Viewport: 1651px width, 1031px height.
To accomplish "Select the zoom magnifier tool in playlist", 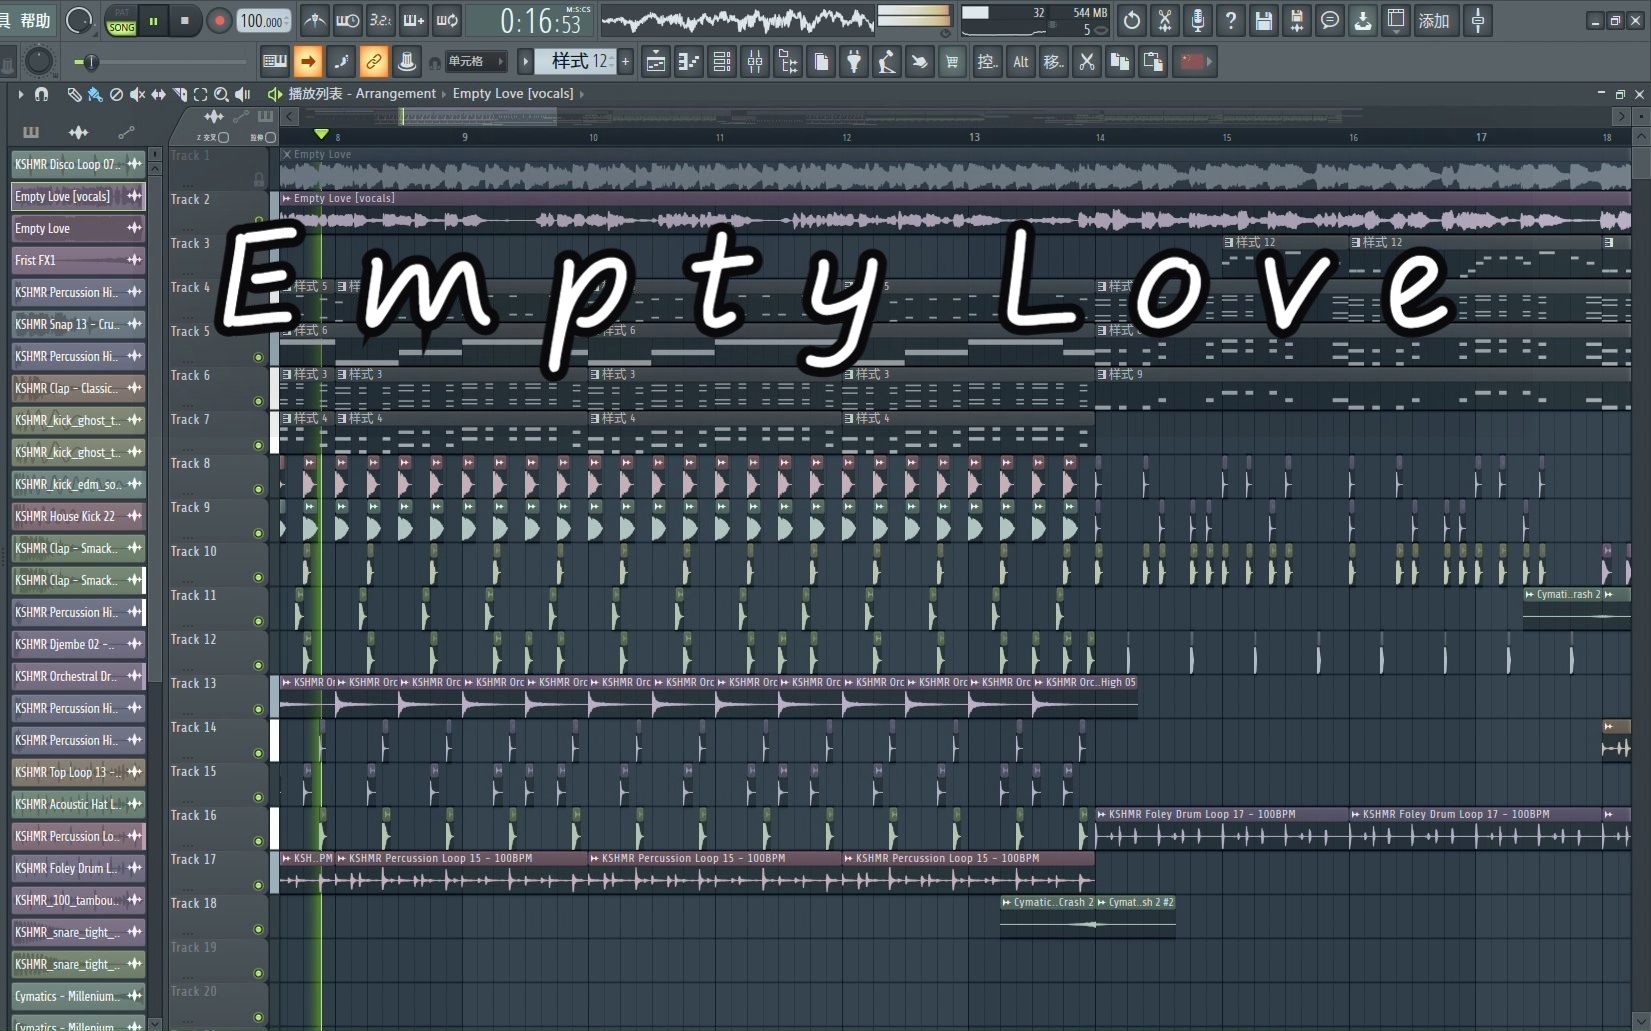I will point(221,94).
